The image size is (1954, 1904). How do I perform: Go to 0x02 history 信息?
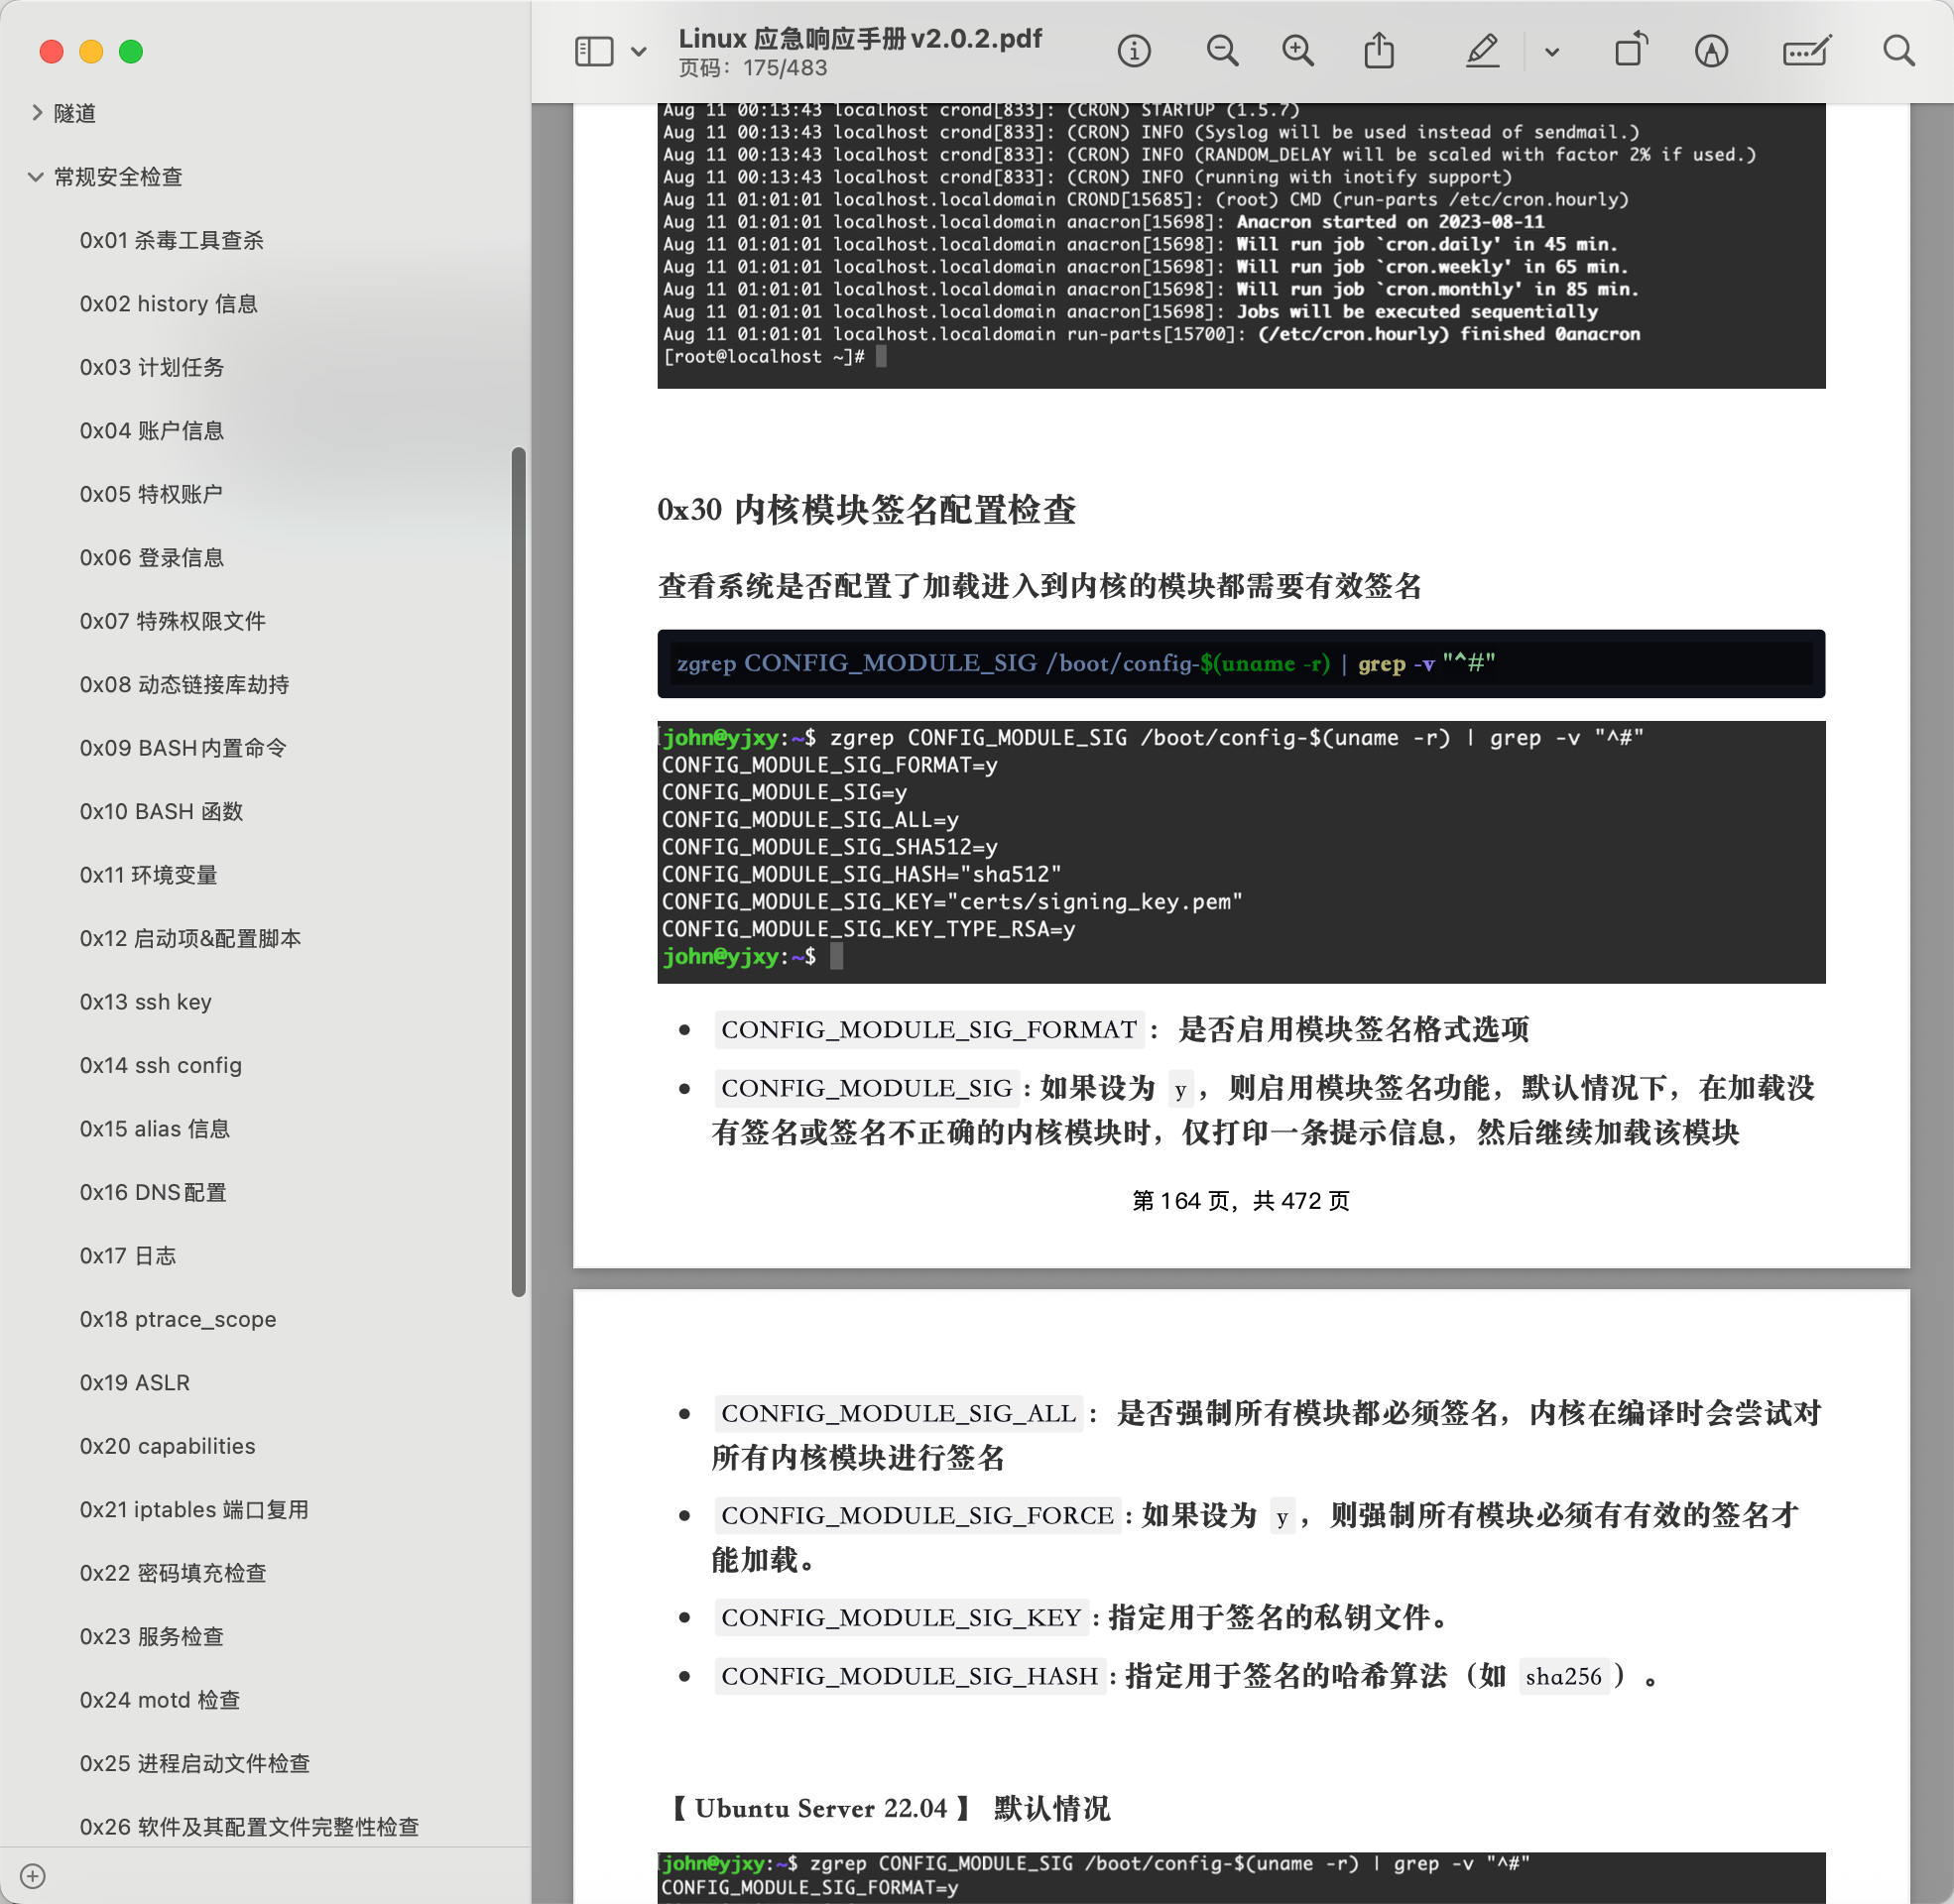pos(169,304)
